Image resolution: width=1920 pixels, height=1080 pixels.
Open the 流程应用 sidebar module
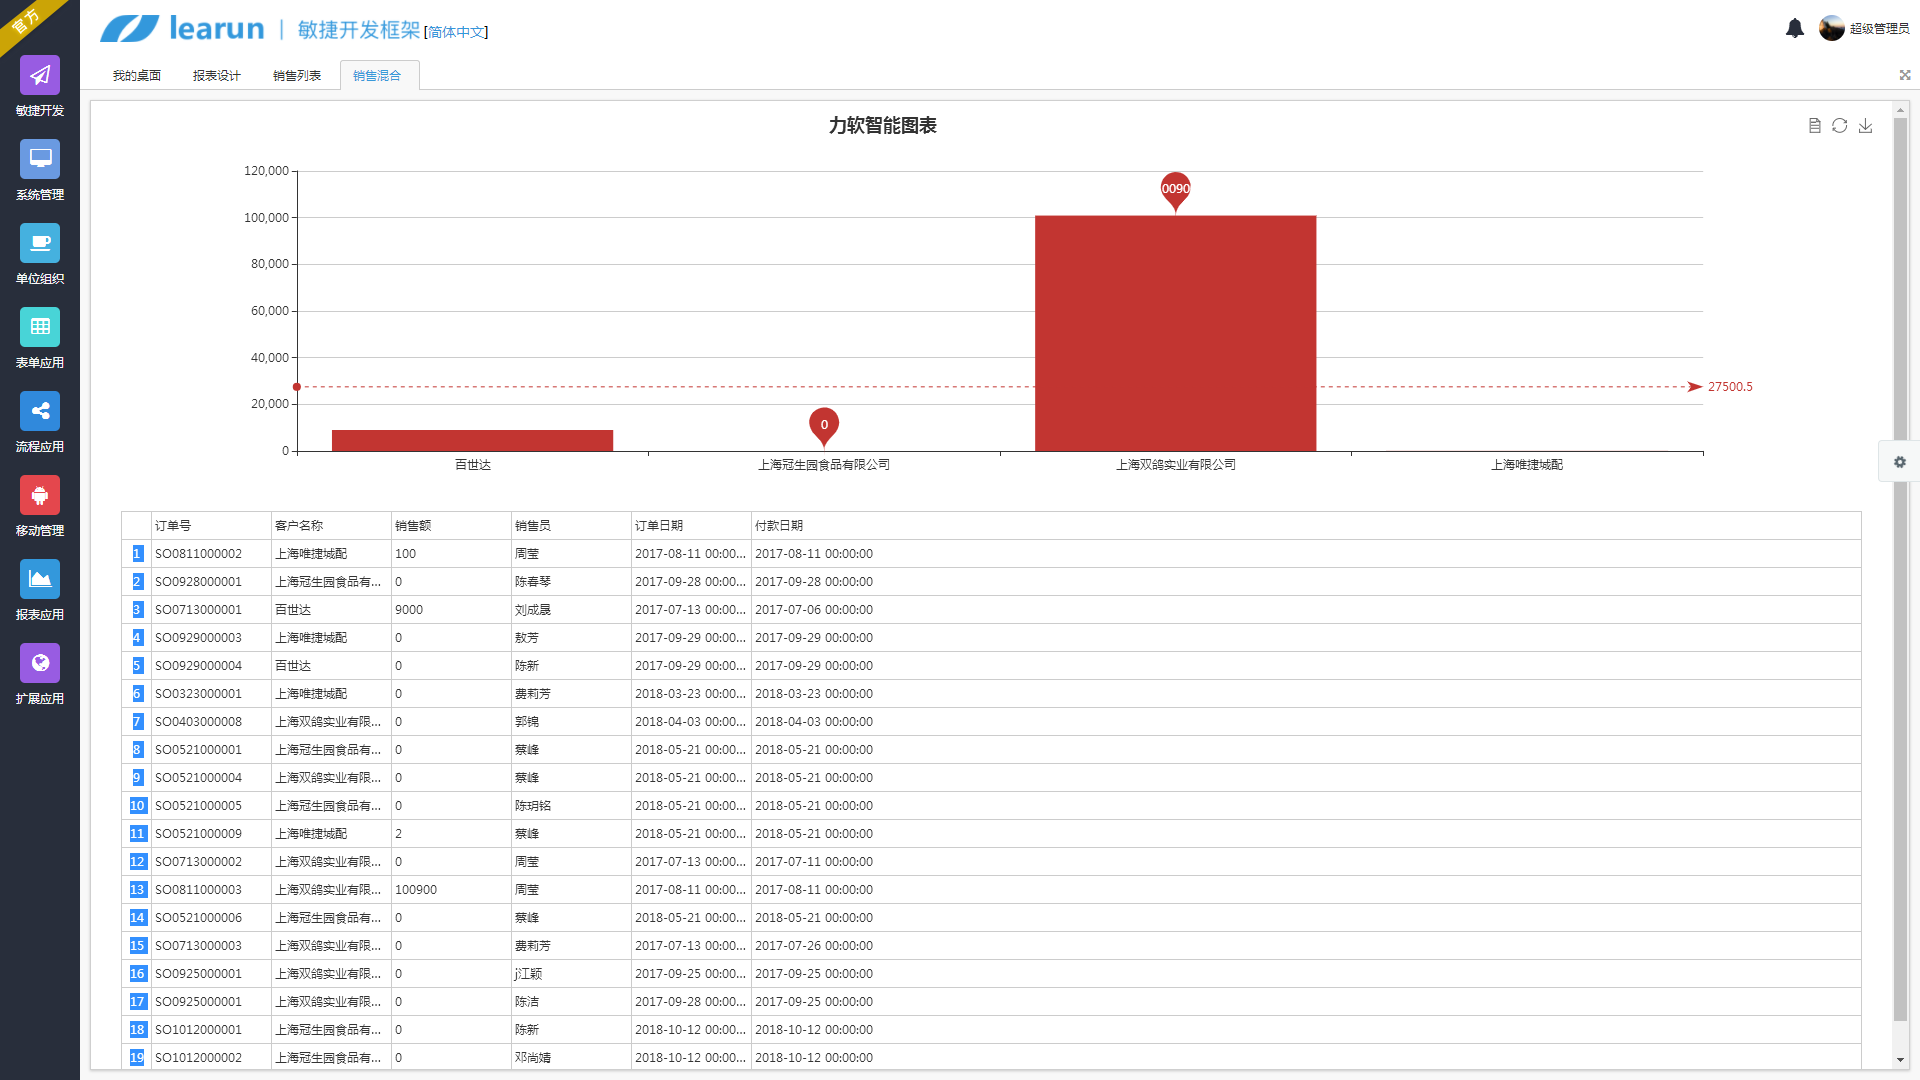(x=40, y=424)
